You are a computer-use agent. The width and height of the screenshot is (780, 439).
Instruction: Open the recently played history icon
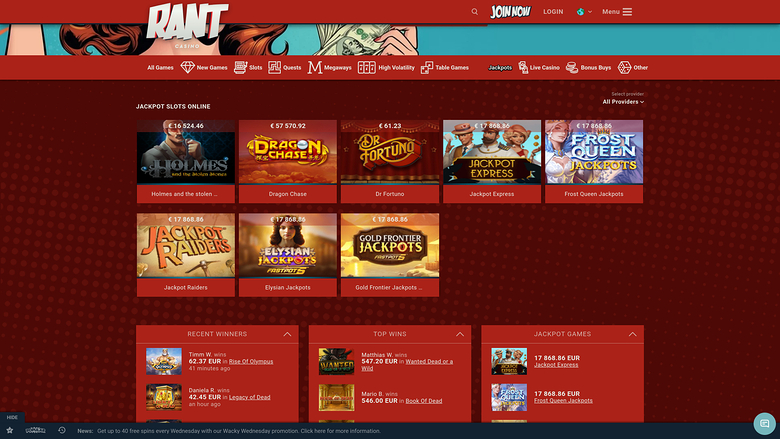coord(62,431)
